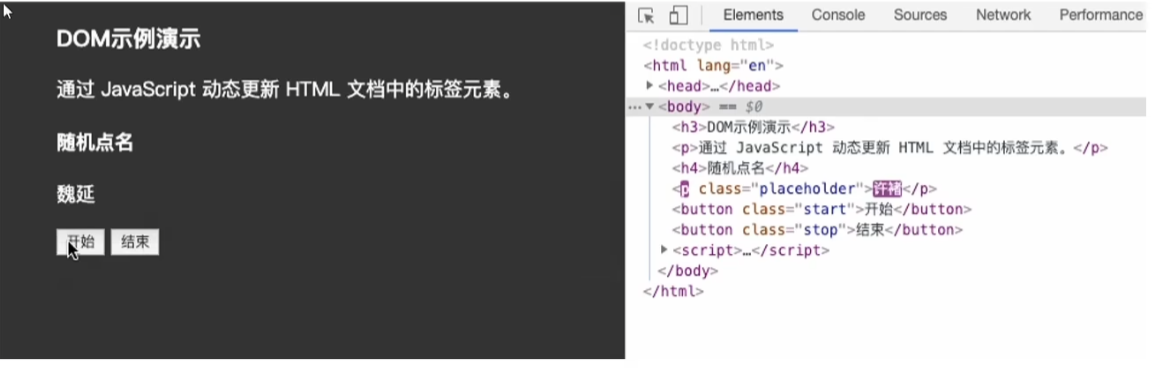This screenshot has width=1157, height=370.
Task: Switch to the Elements tab
Action: [x=753, y=15]
